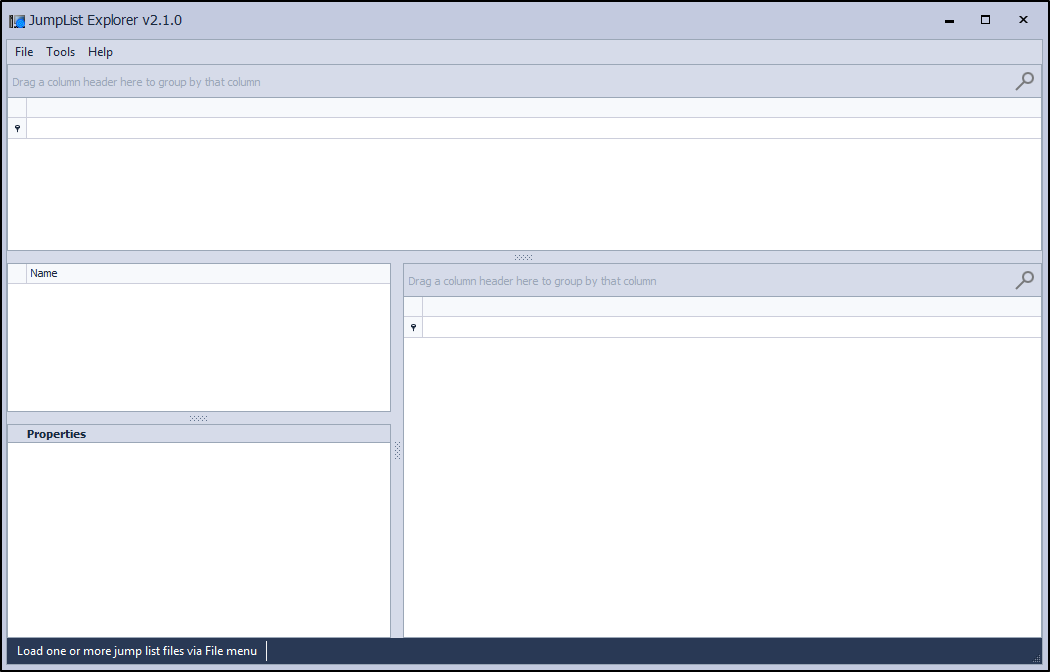Click the filter row icon in the lower-right grid
Viewport: 1050px width, 672px height.
pos(413,327)
